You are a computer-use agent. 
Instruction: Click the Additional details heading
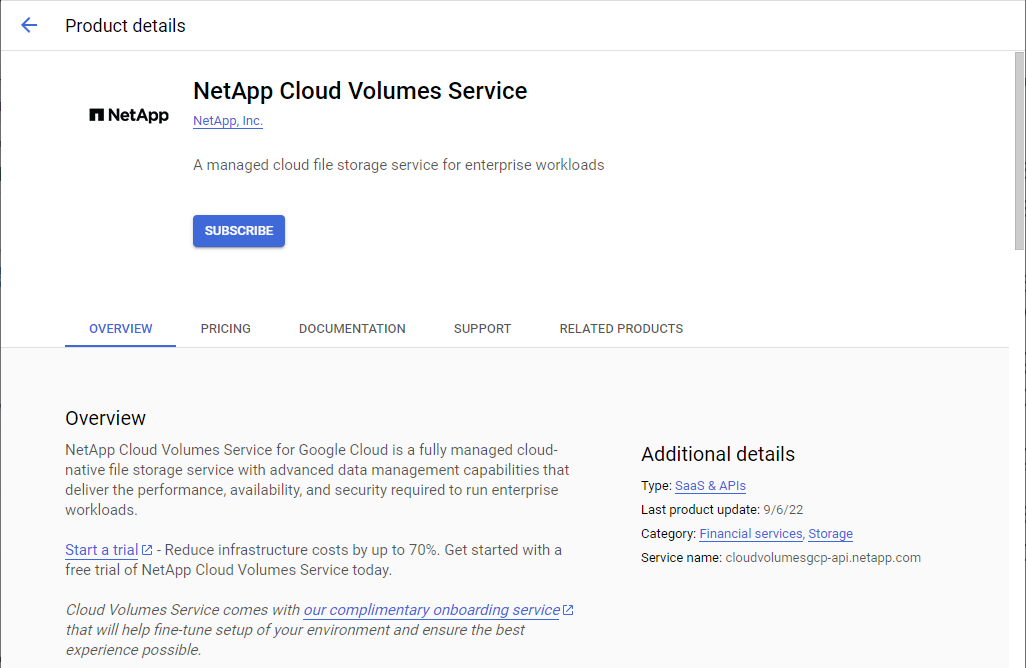pos(718,454)
